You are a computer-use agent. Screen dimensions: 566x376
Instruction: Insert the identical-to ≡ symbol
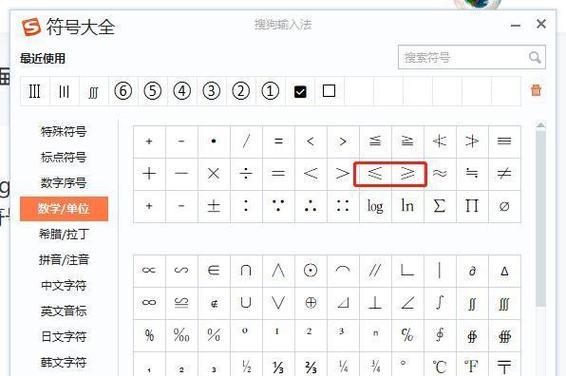point(504,141)
